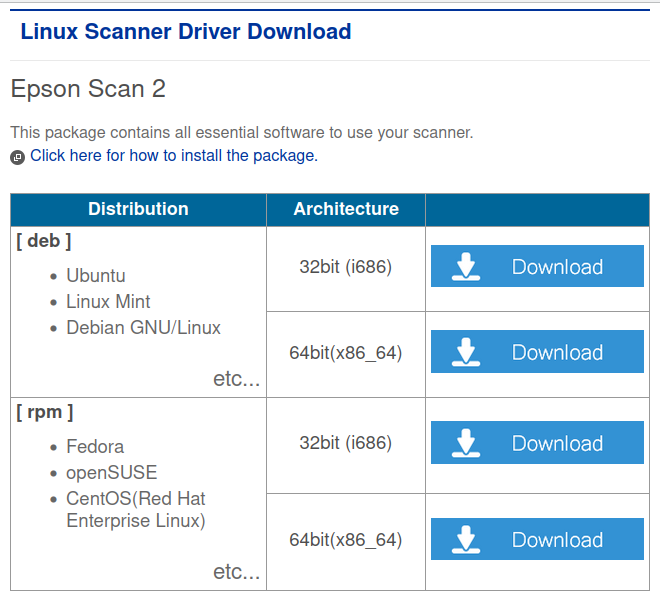
Task: Select the 'Linux Scanner Driver Download' heading
Action: coord(186,32)
